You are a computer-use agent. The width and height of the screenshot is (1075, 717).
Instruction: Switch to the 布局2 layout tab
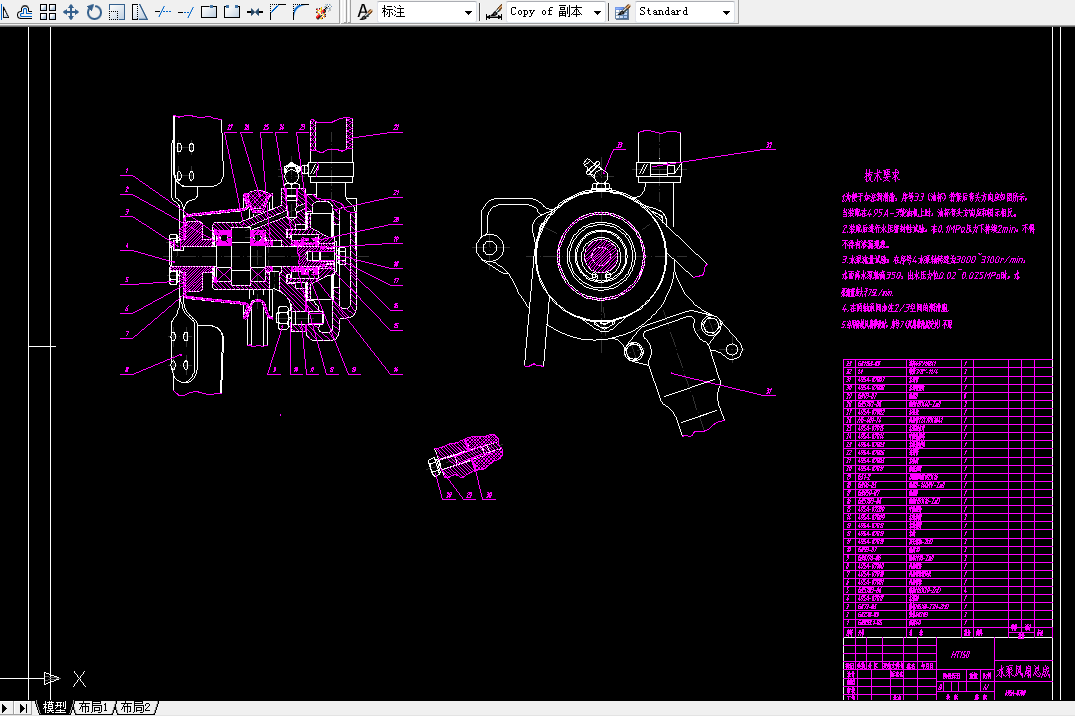tap(136, 707)
